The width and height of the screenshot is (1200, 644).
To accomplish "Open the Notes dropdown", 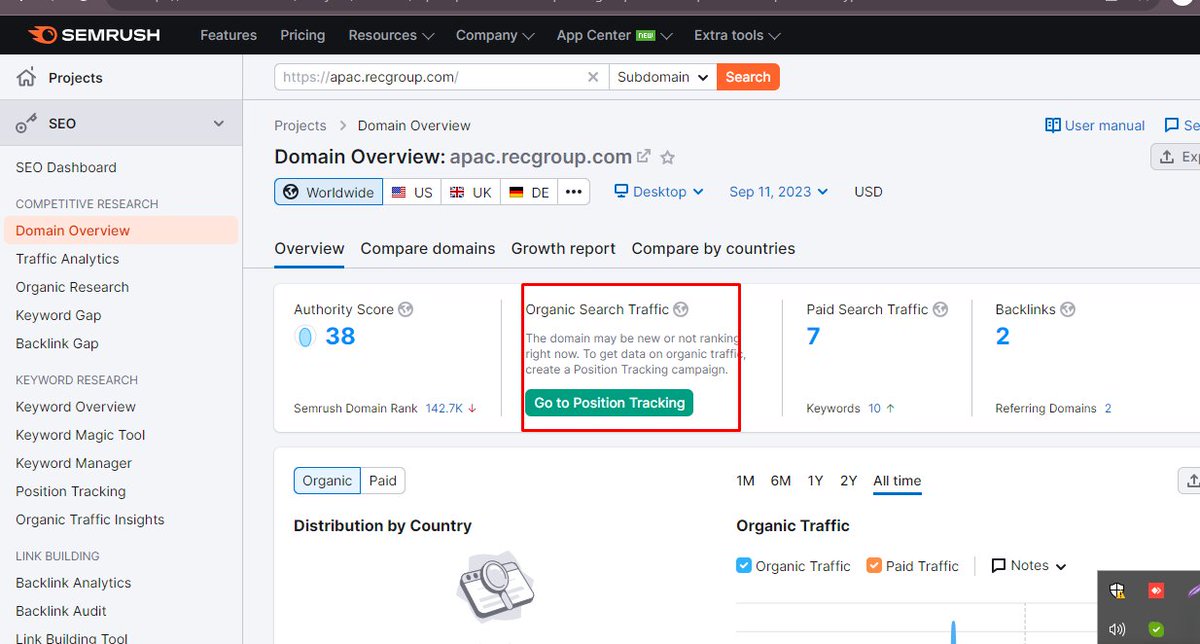I will click(1029, 566).
